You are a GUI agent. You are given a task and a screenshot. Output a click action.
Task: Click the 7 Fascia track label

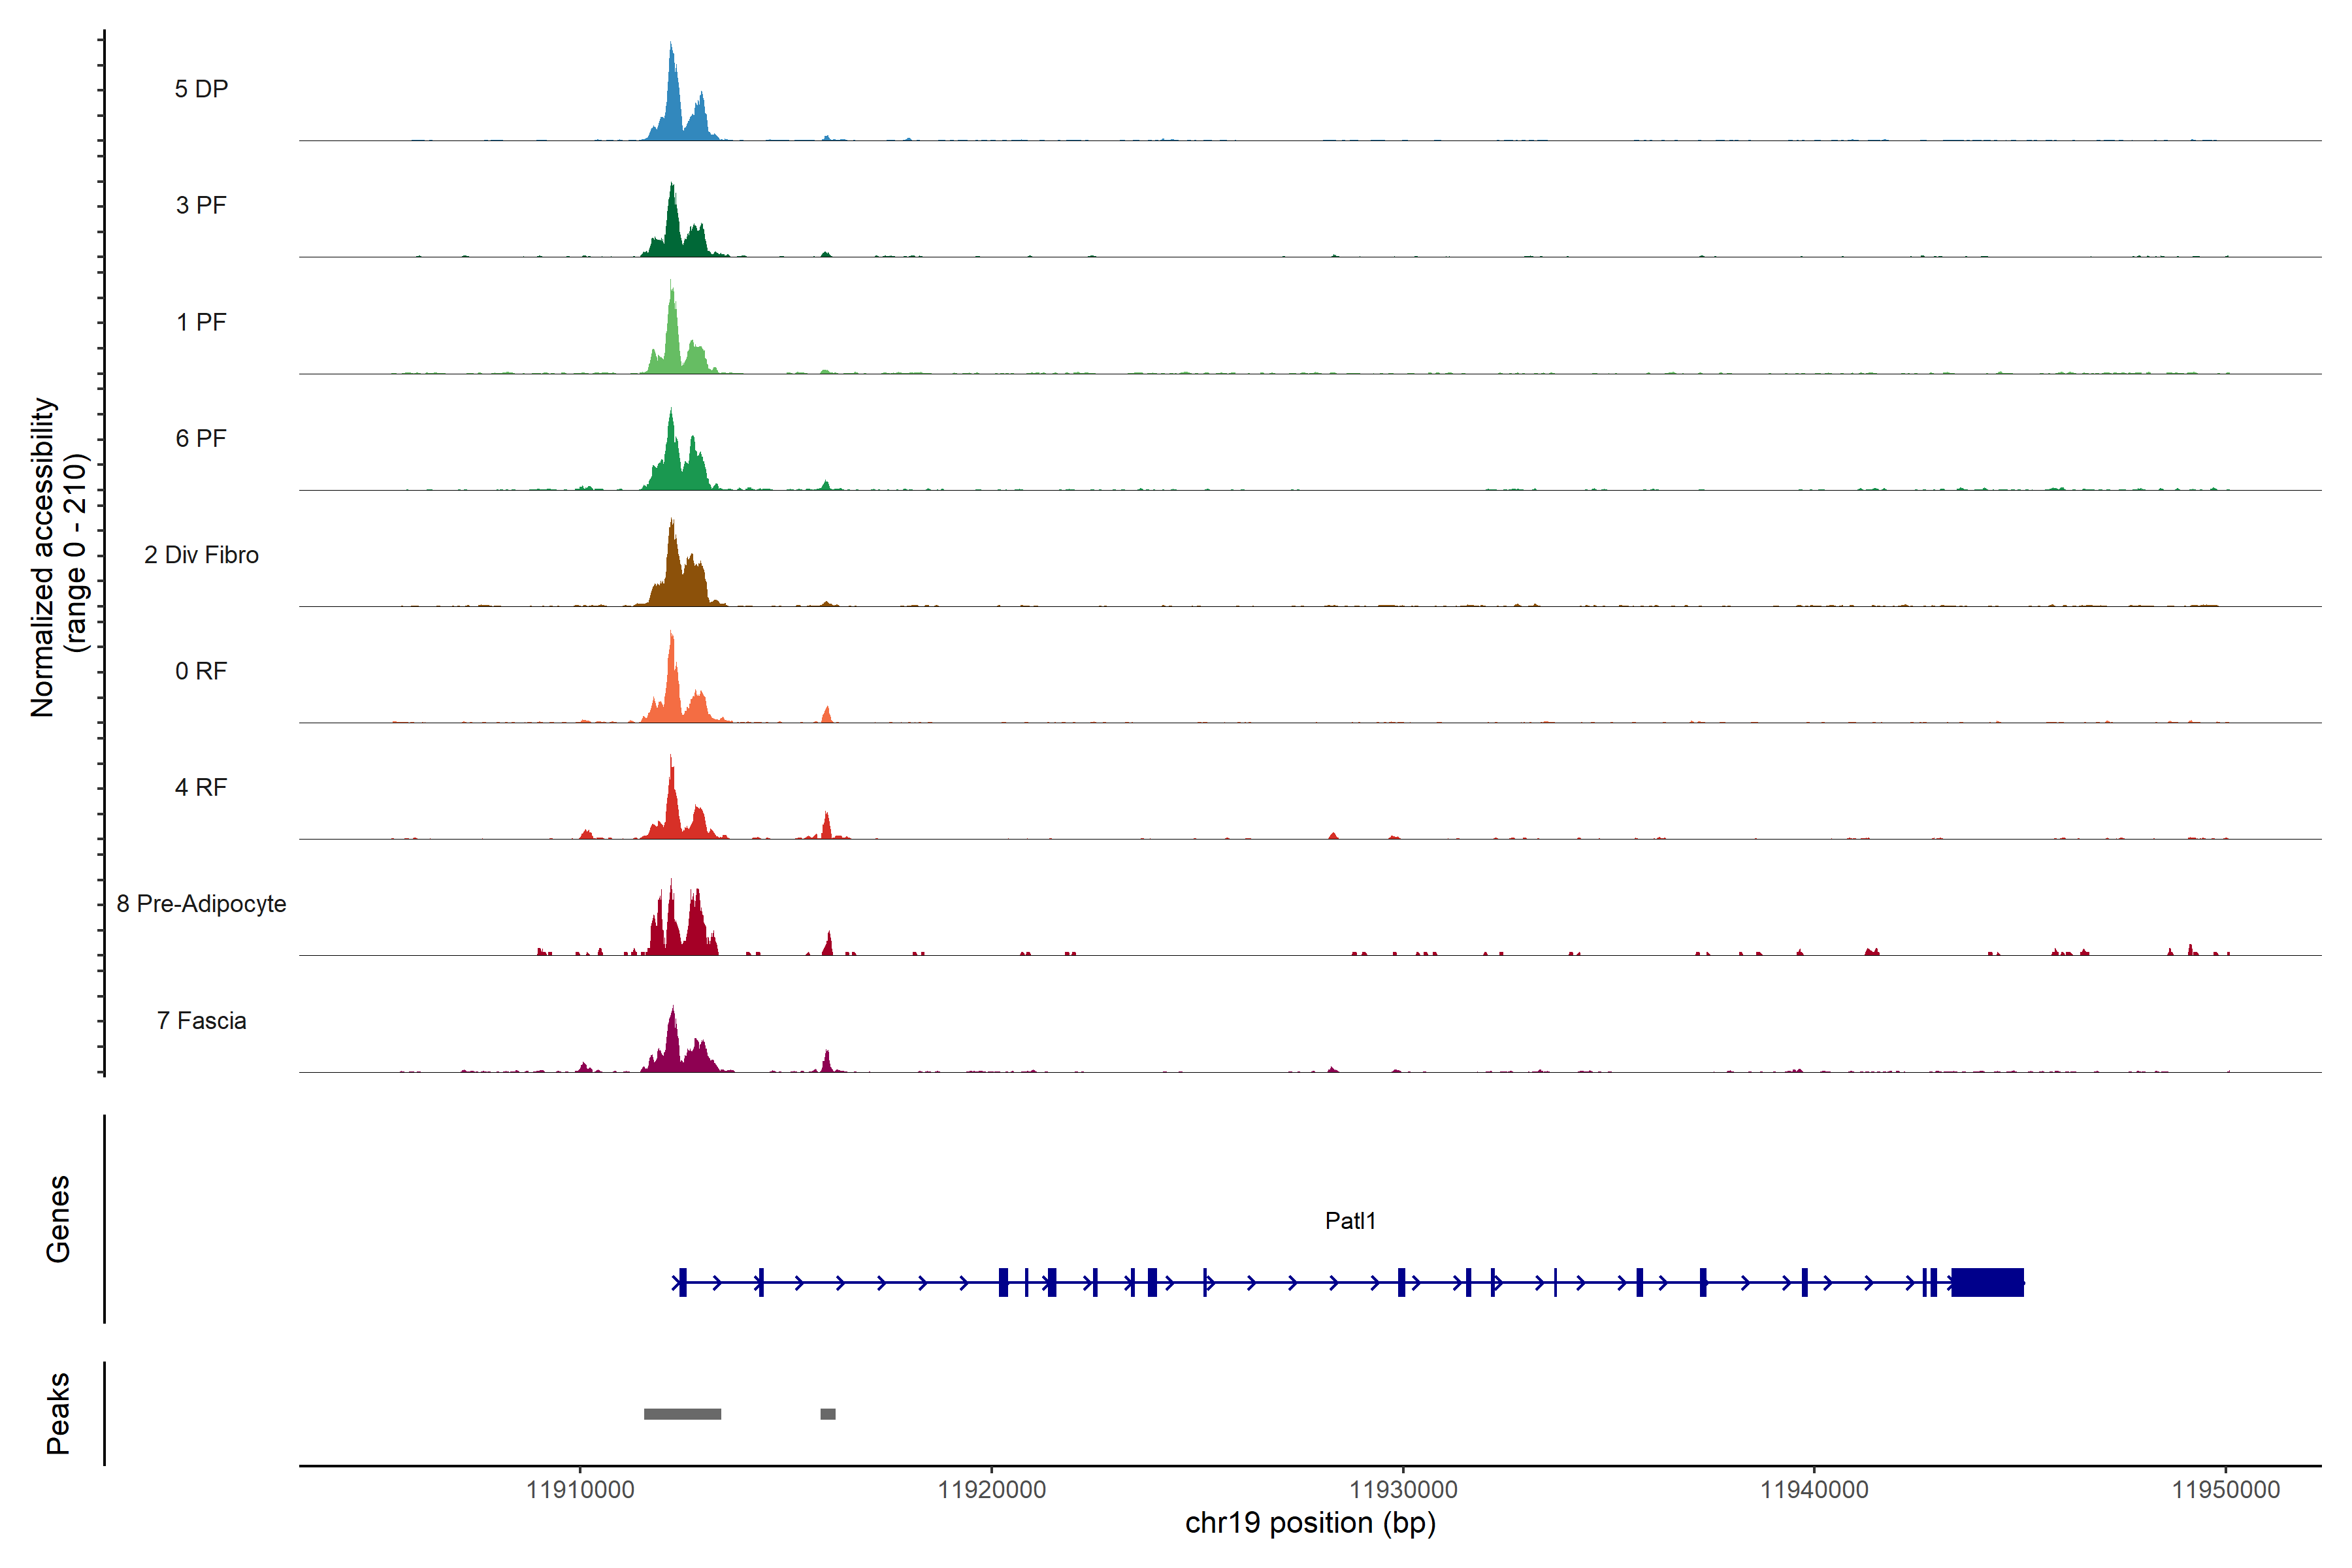tap(201, 1020)
